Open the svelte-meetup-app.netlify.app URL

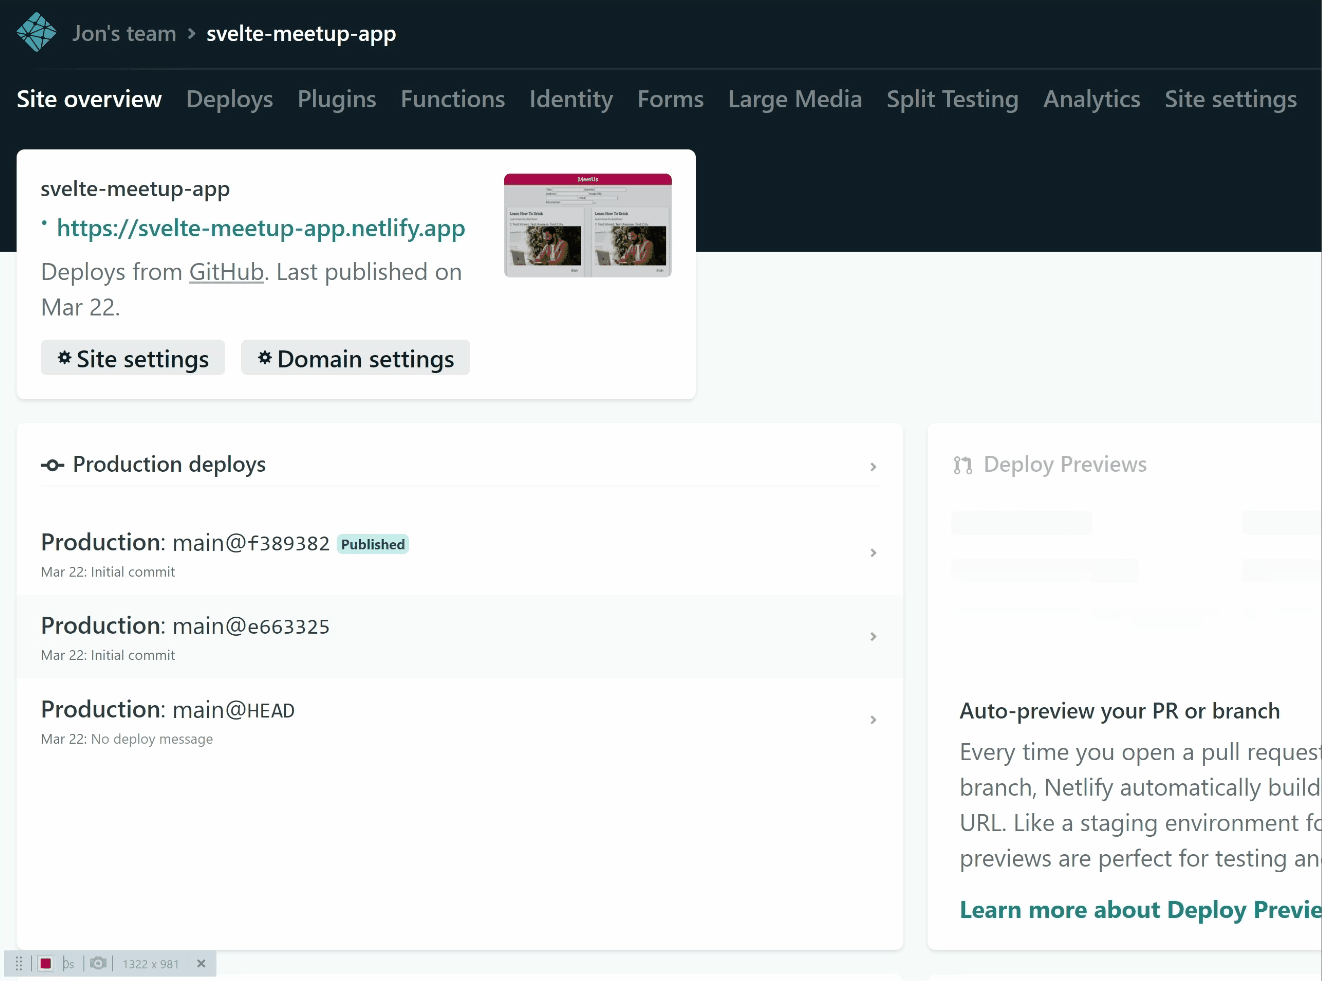pyautogui.click(x=261, y=228)
